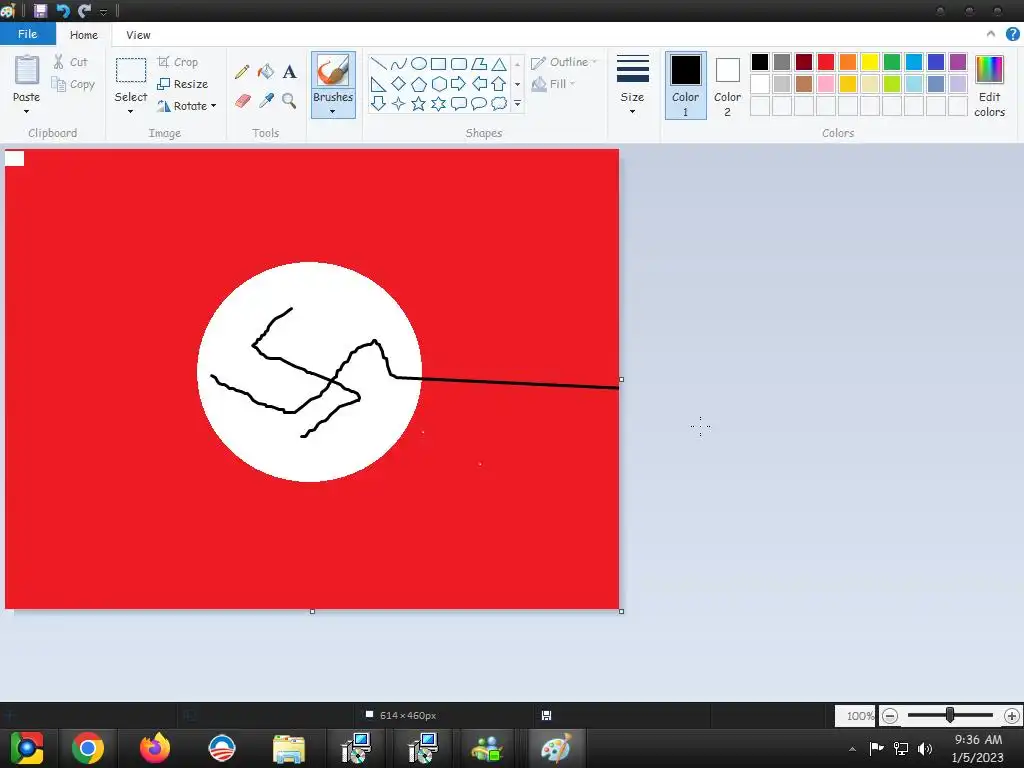Expand the Select options arrow
The height and width of the screenshot is (768, 1024).
[131, 112]
